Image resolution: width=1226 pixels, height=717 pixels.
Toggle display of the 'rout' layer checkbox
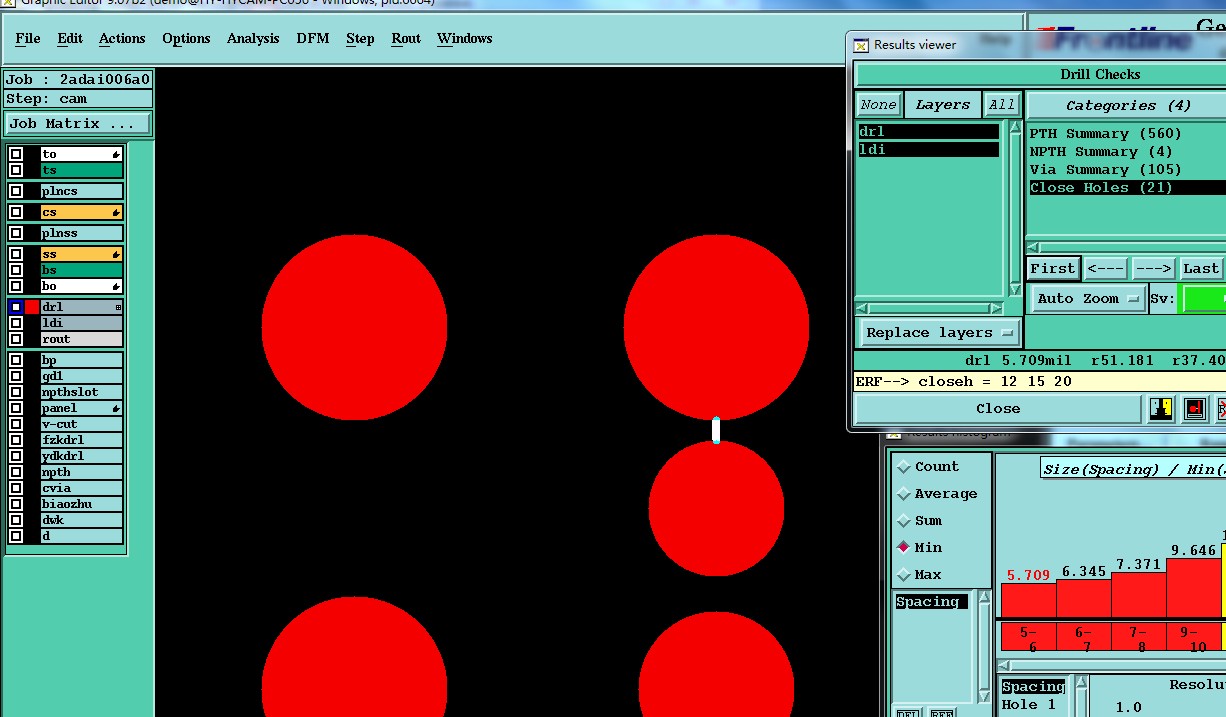(x=16, y=339)
